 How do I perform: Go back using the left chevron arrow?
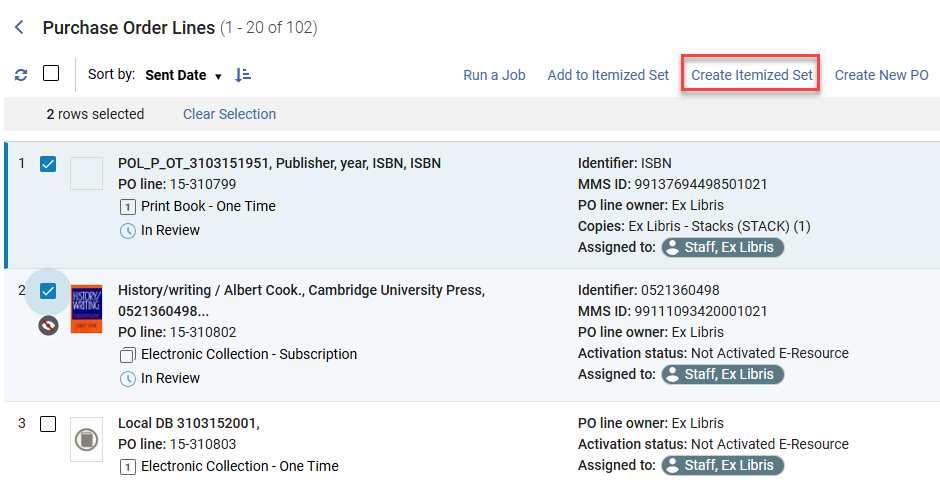pos(19,27)
